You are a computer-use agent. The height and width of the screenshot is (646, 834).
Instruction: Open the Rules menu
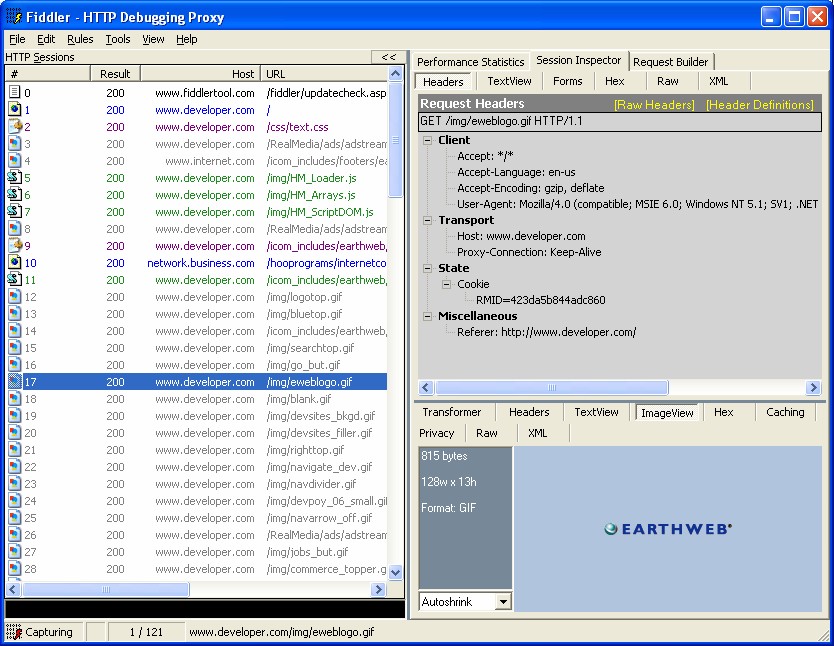coord(80,39)
